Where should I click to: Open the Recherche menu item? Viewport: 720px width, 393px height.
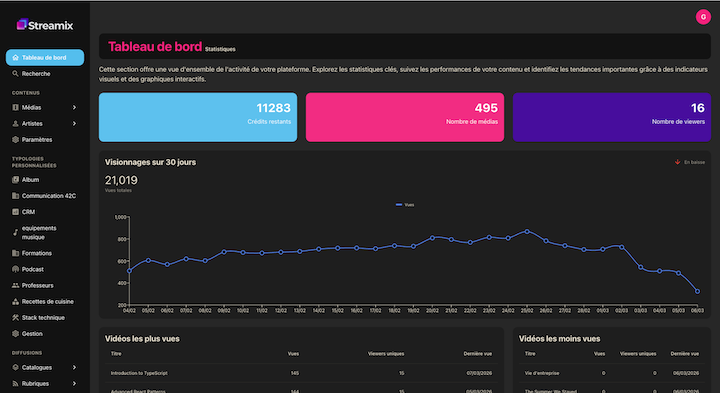pos(45,73)
